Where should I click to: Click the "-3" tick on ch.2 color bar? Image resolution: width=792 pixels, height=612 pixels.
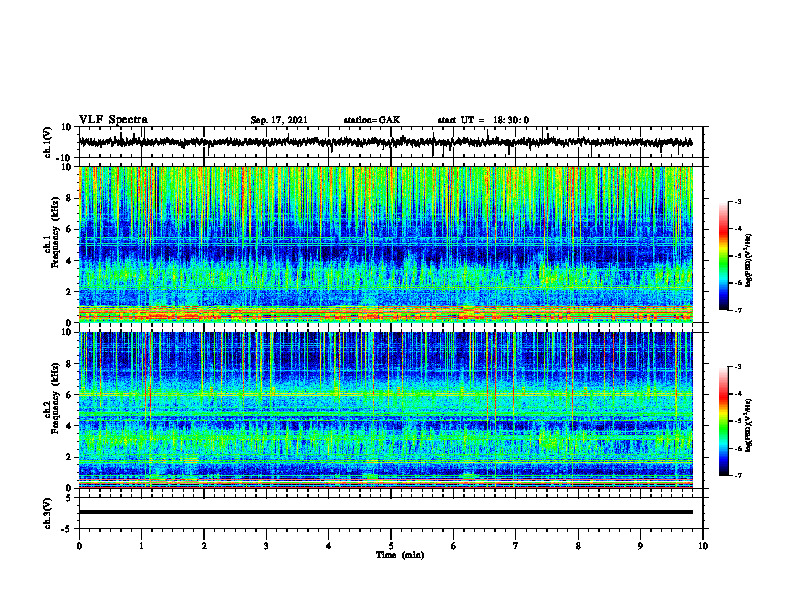(737, 367)
